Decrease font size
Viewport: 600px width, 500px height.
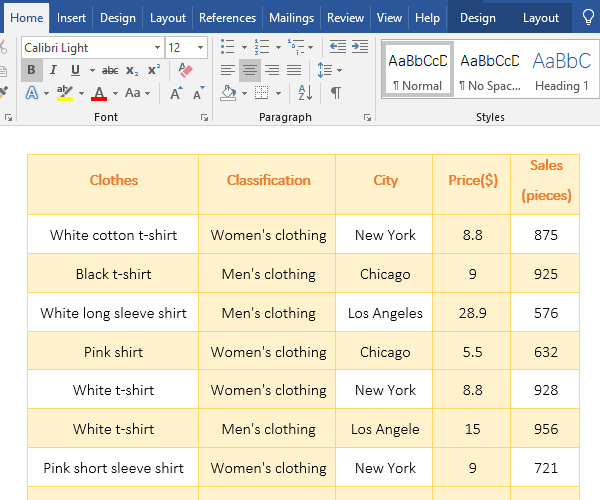198,93
